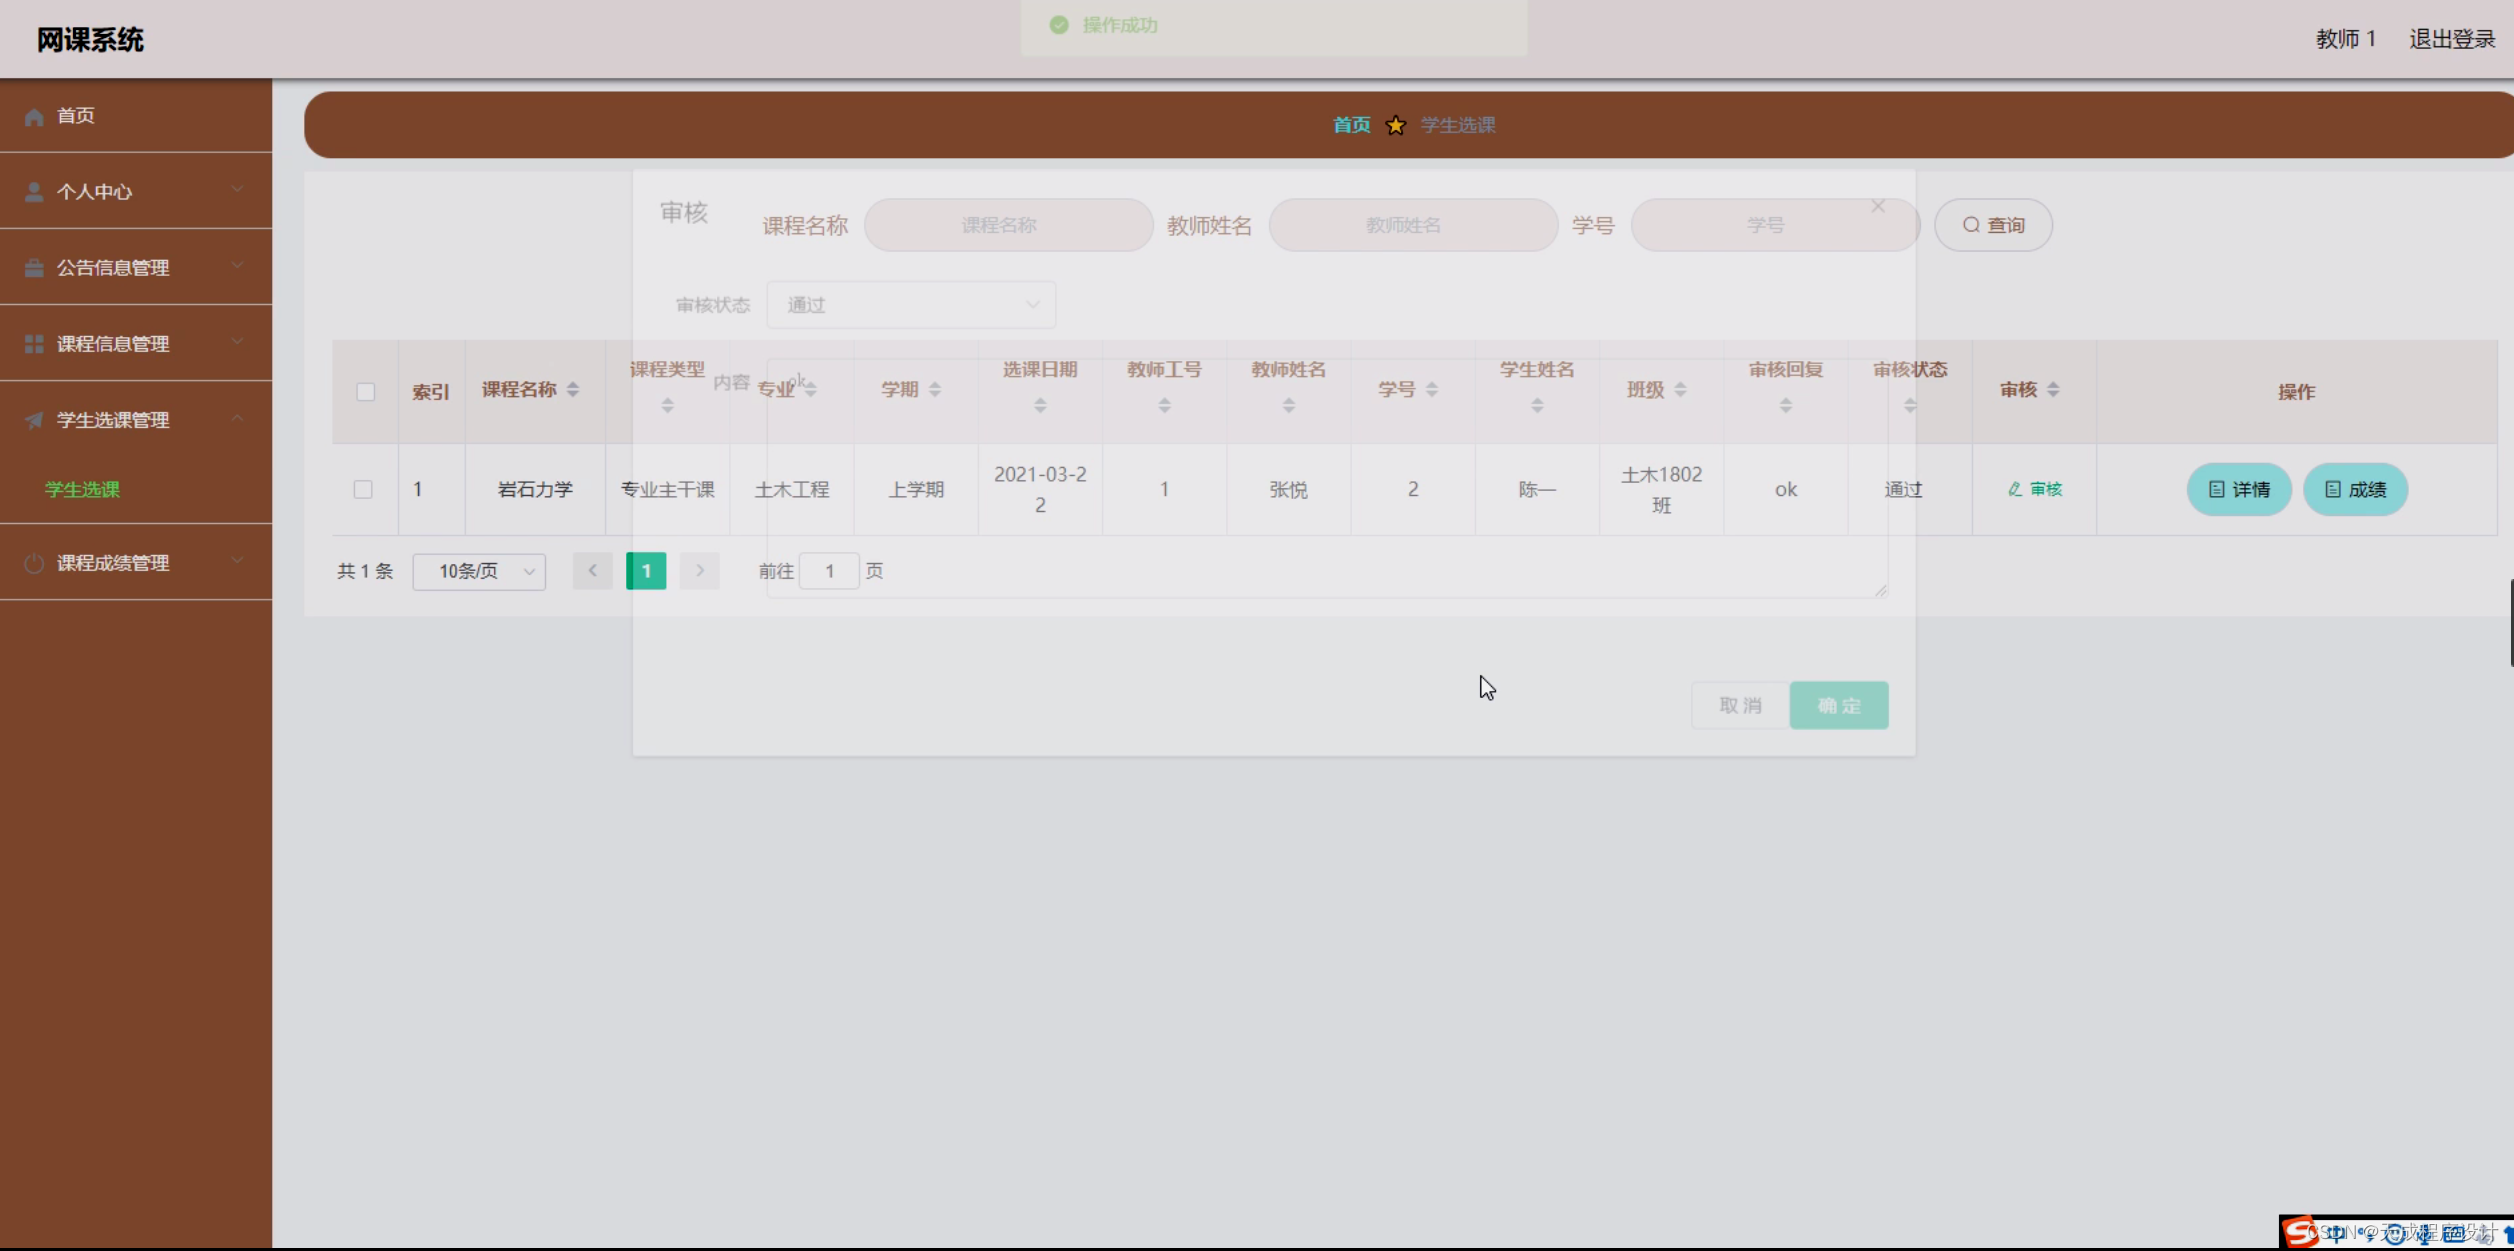The height and width of the screenshot is (1251, 2514).
Task: Select 学生选课 in the sidebar menu
Action: [x=80, y=490]
